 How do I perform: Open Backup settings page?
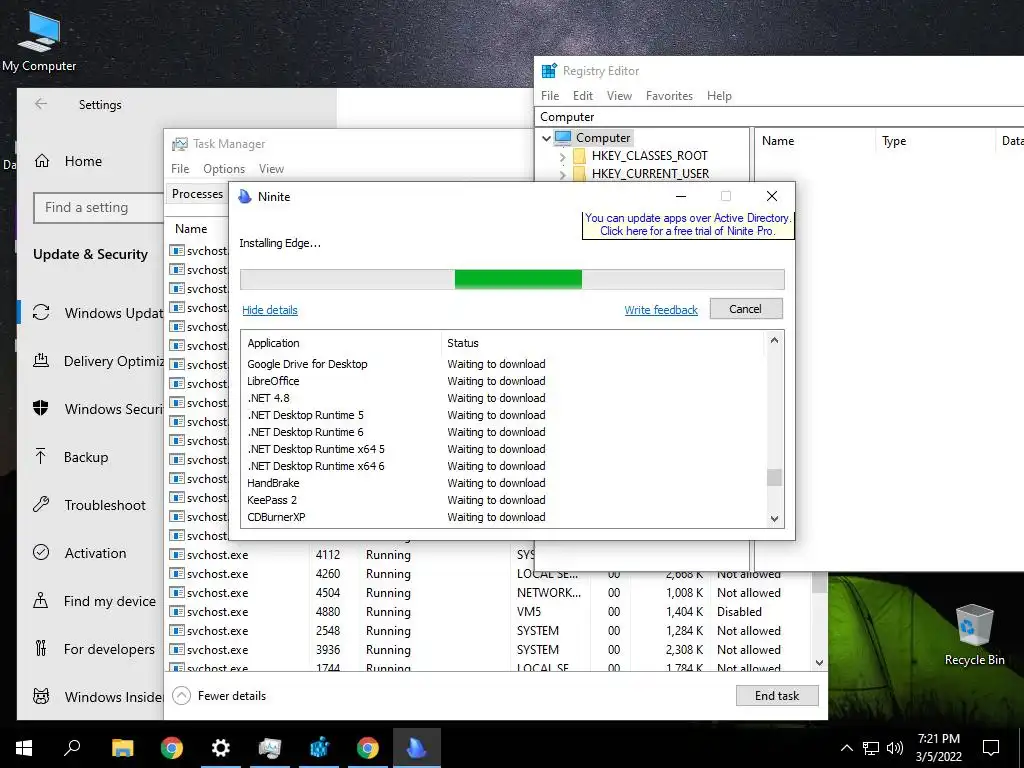pyautogui.click(x=86, y=457)
